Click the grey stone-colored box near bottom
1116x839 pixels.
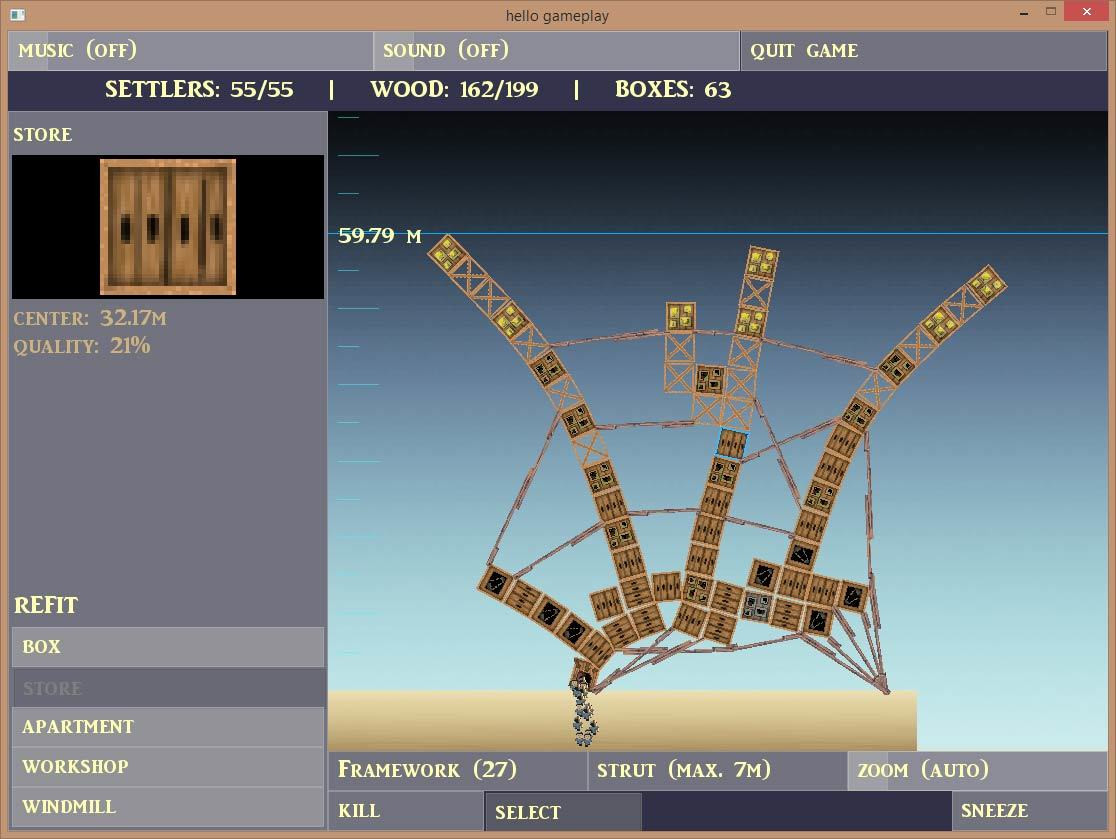(756, 605)
